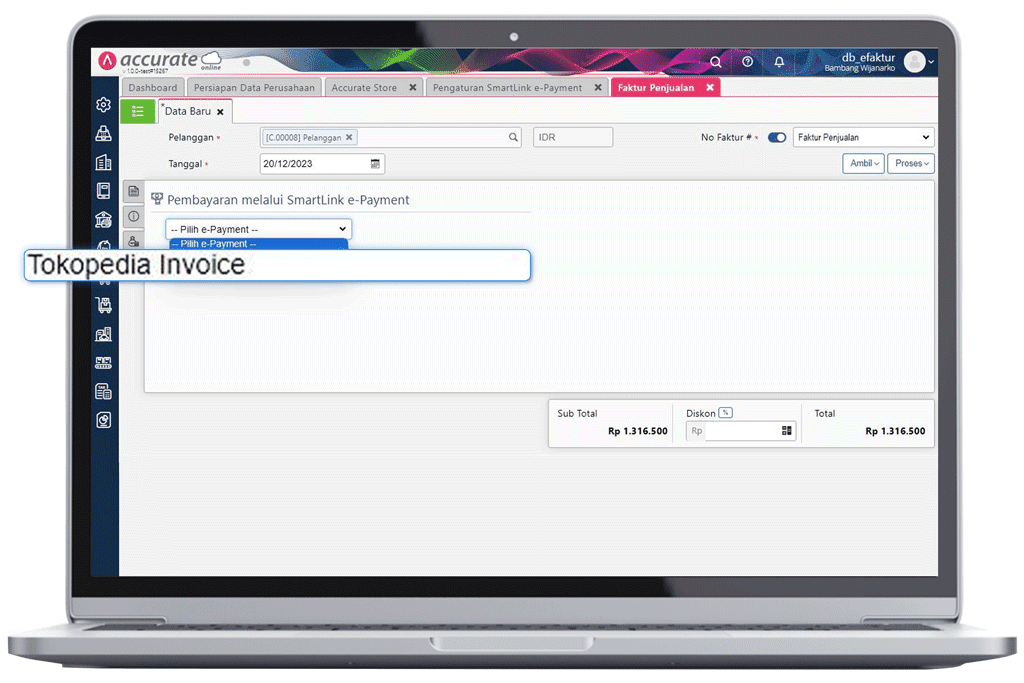The image size is (1024, 683).
Task: Open the trolley with boxes sidebar icon
Action: [x=103, y=305]
